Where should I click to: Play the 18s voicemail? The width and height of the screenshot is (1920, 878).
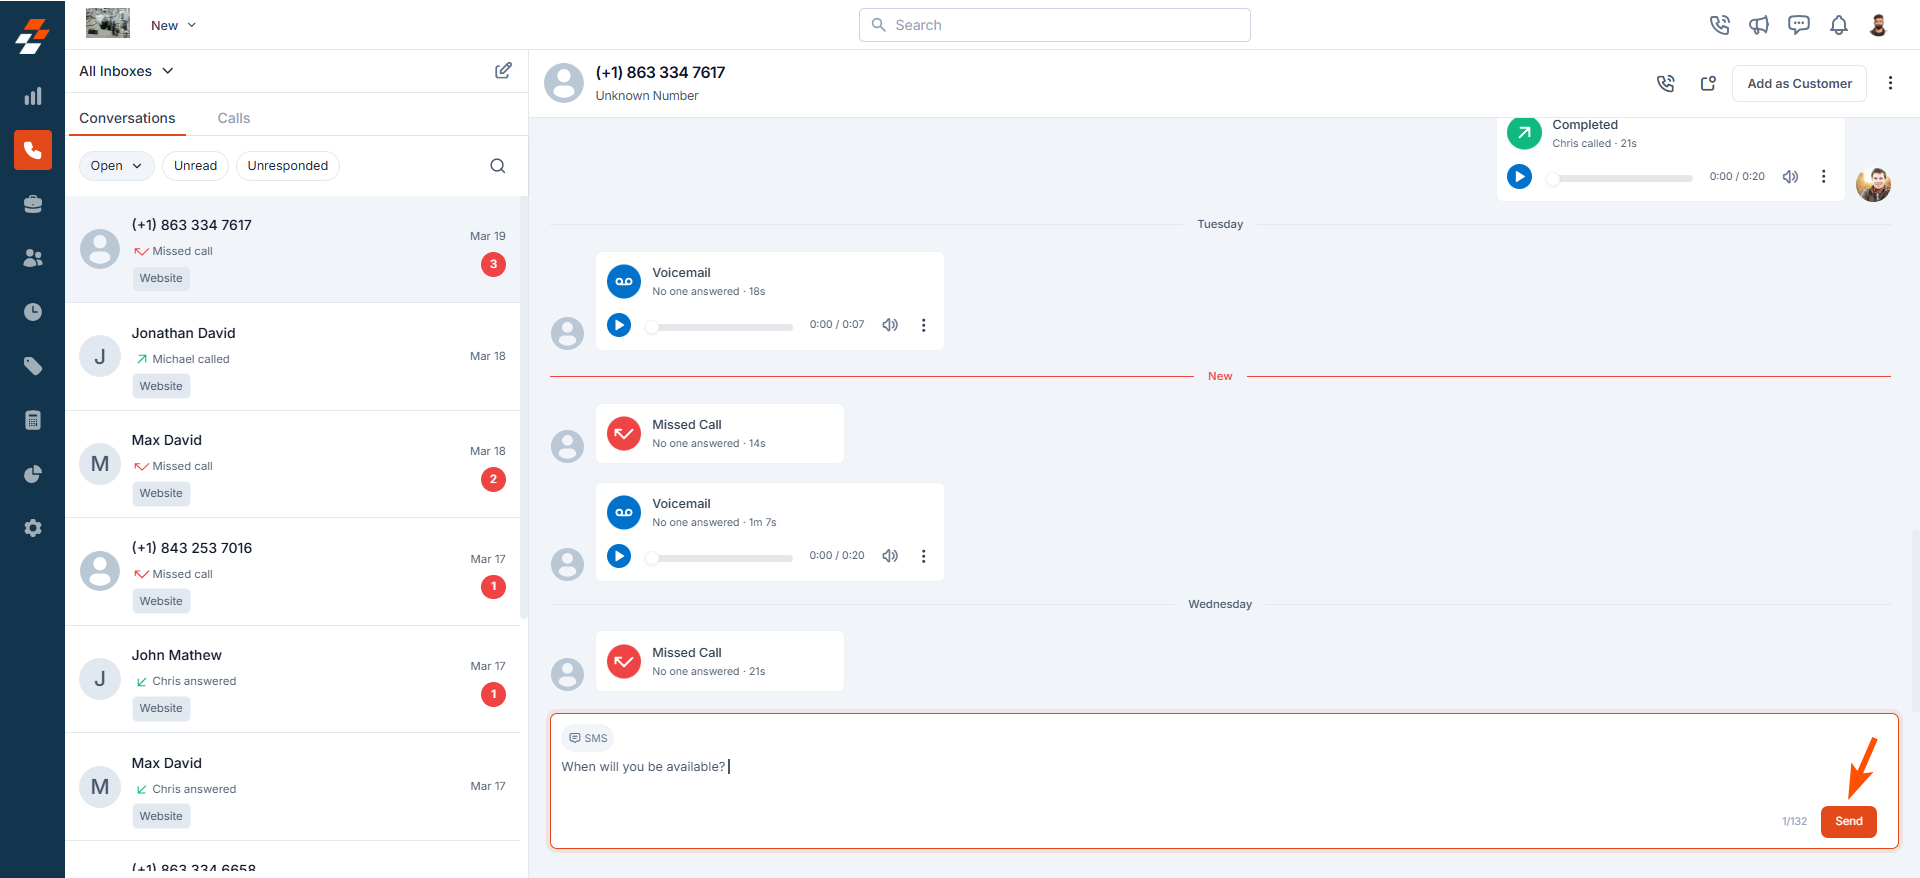(x=619, y=325)
